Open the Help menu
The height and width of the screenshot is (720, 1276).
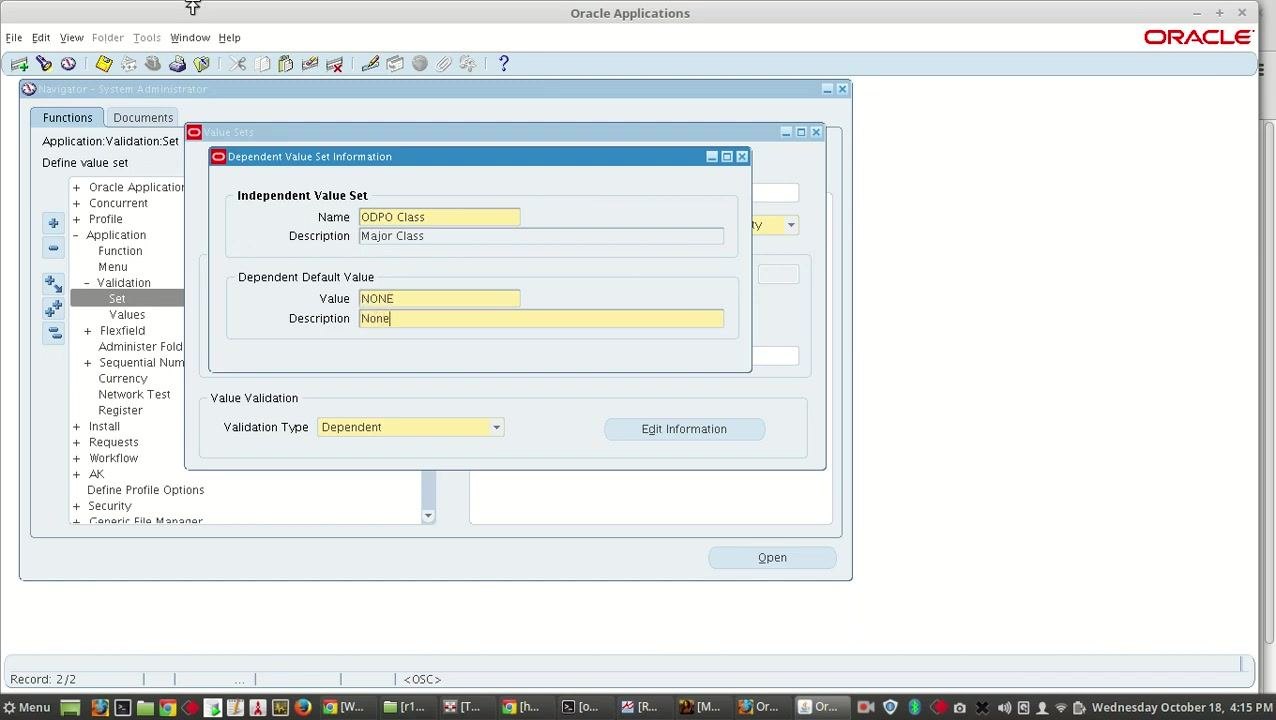tap(230, 38)
